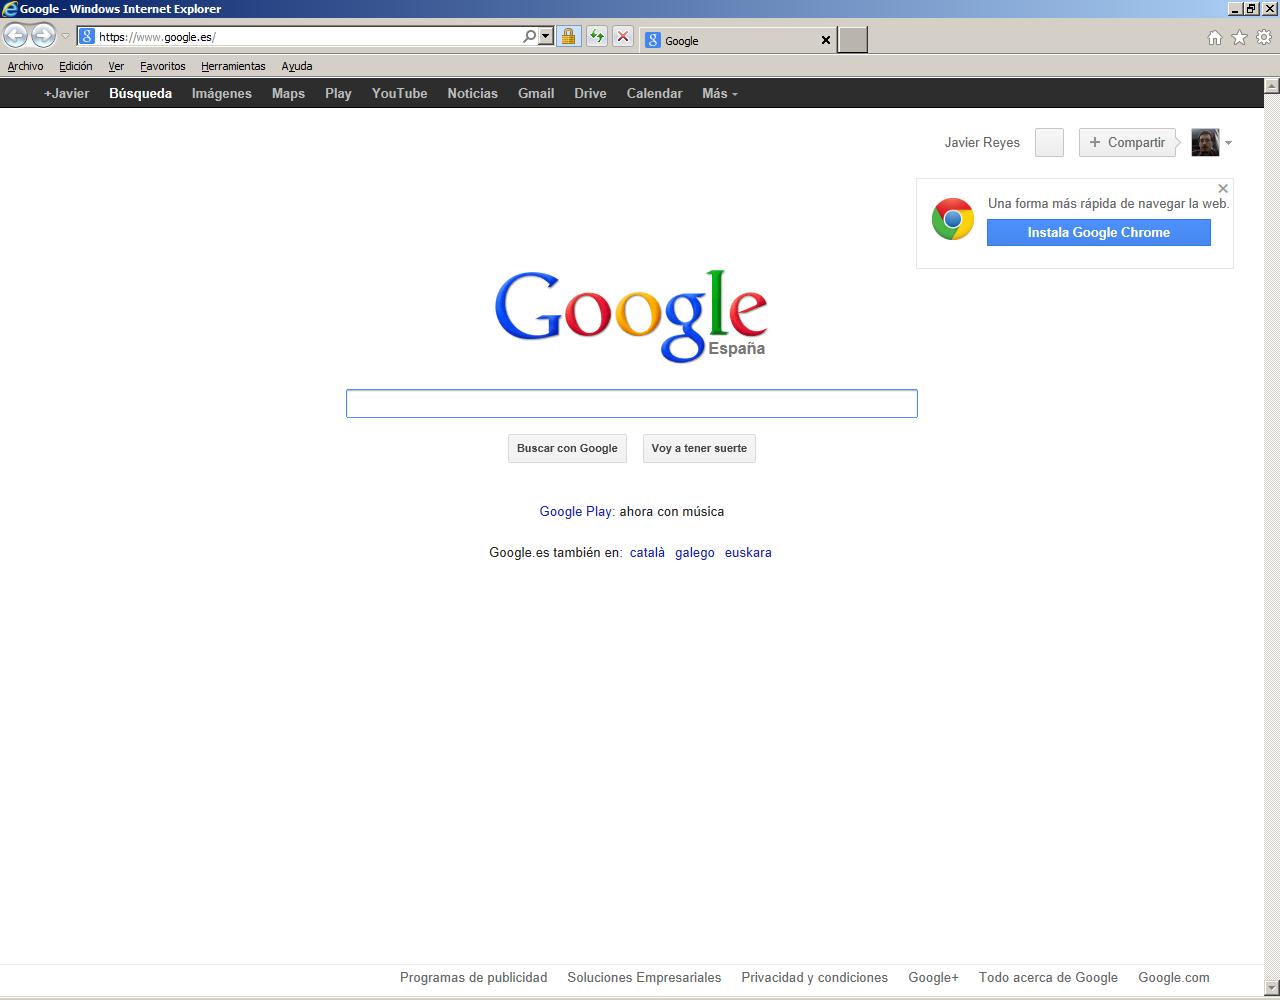Open the Ayuda menu

tap(297, 66)
